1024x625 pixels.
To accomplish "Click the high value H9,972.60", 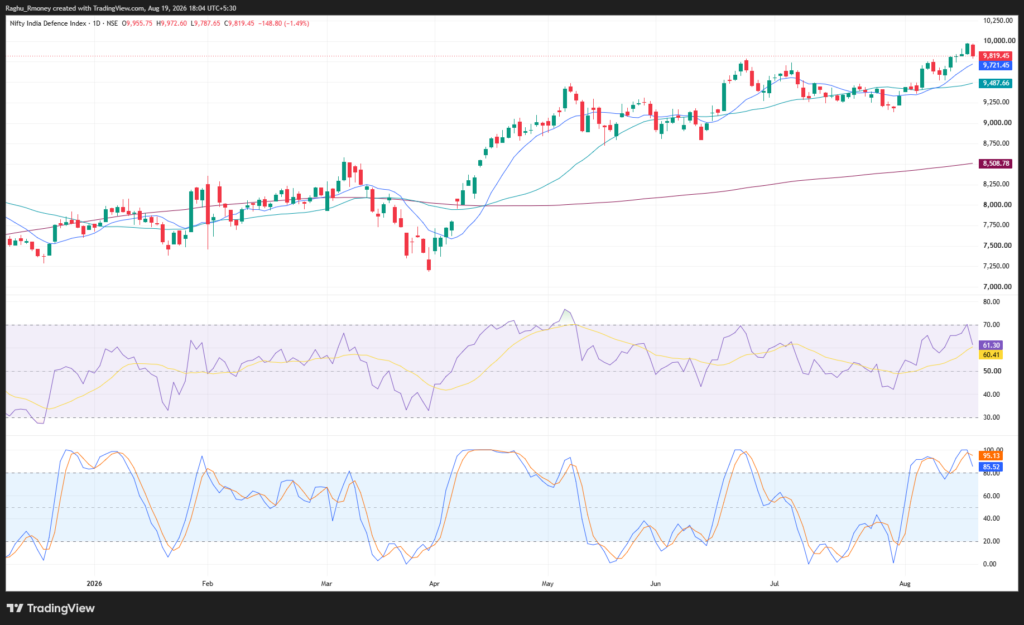I will (x=172, y=24).
